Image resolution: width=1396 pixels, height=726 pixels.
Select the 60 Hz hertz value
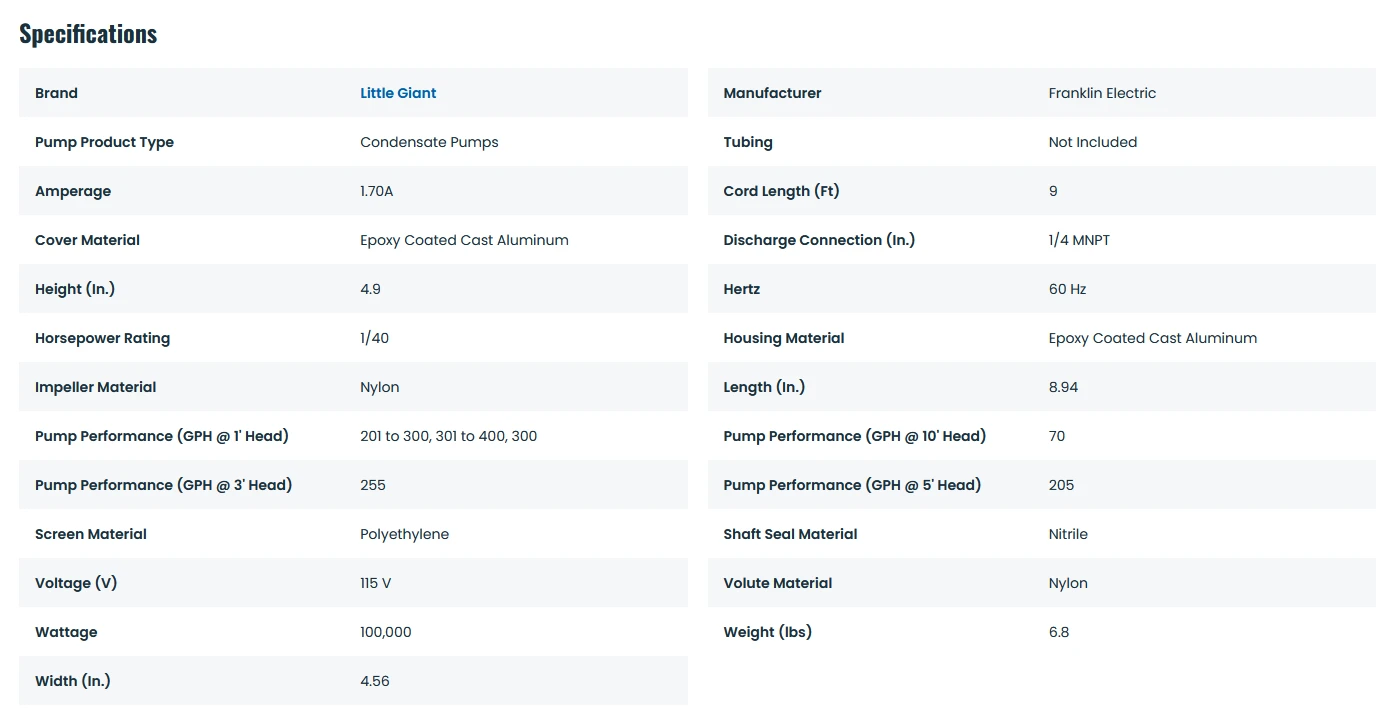1067,289
